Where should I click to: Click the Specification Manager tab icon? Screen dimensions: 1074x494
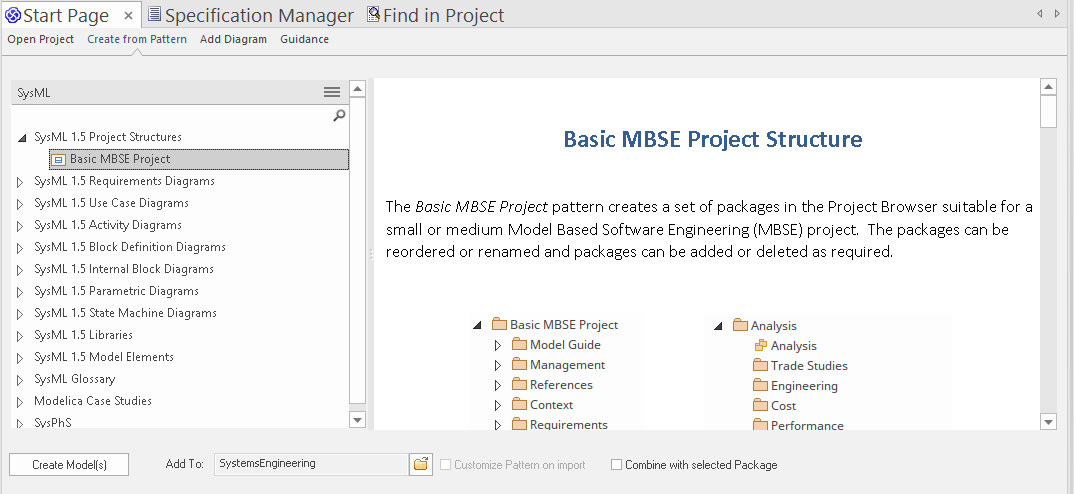tap(154, 15)
